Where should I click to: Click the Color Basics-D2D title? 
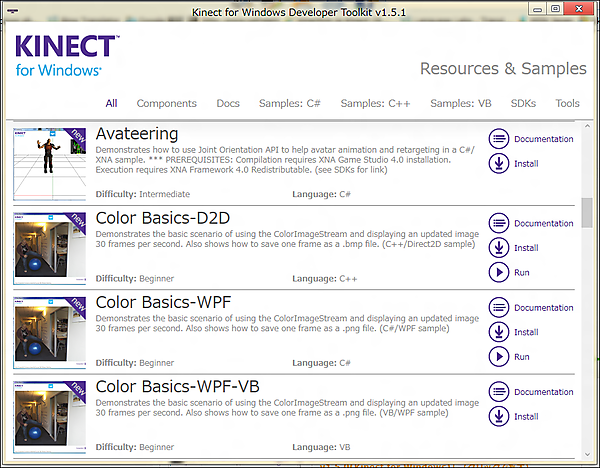[163, 218]
